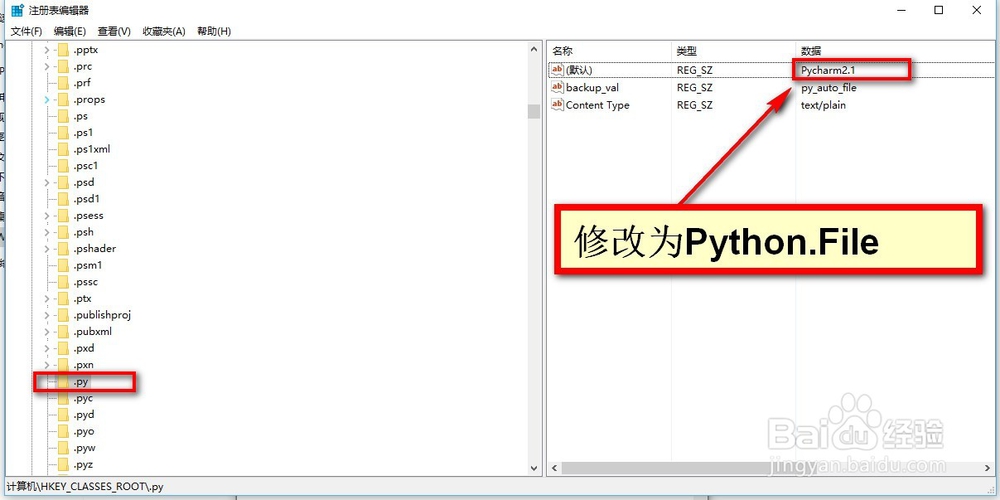Click the .ps1xml folder icon

coord(62,149)
